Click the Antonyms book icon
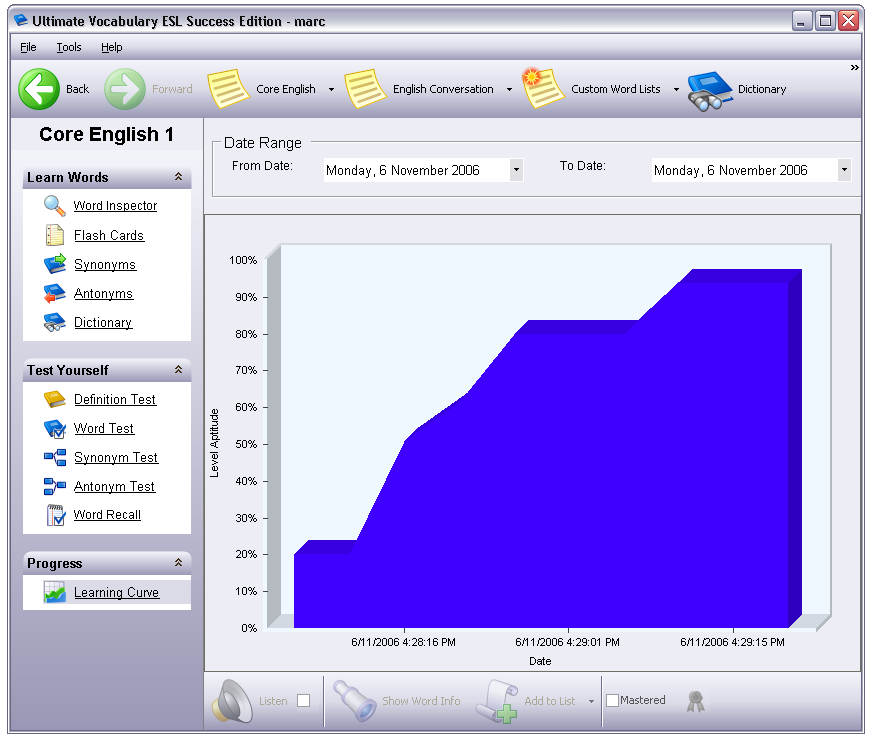This screenshot has height=744, width=875. tap(55, 293)
